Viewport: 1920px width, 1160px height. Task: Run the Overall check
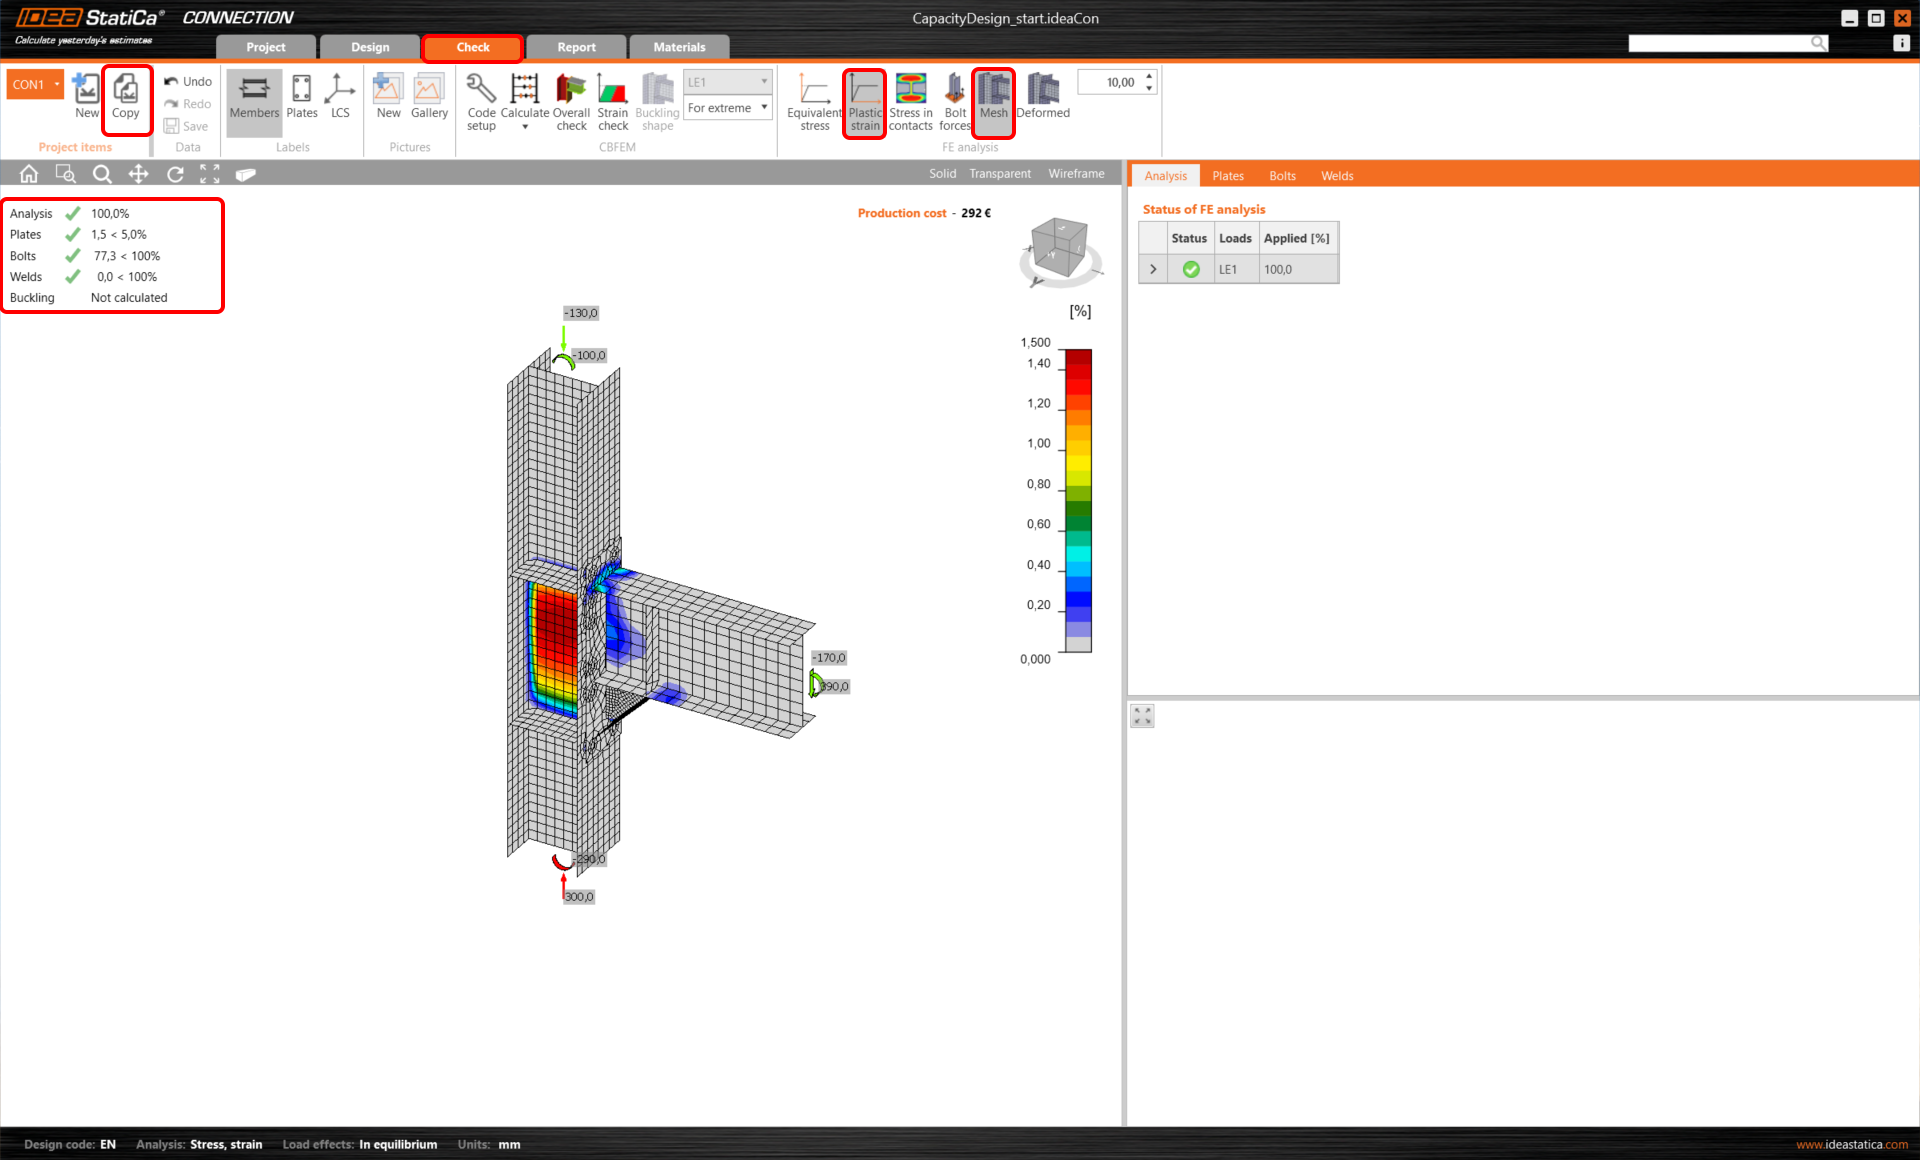tap(571, 100)
